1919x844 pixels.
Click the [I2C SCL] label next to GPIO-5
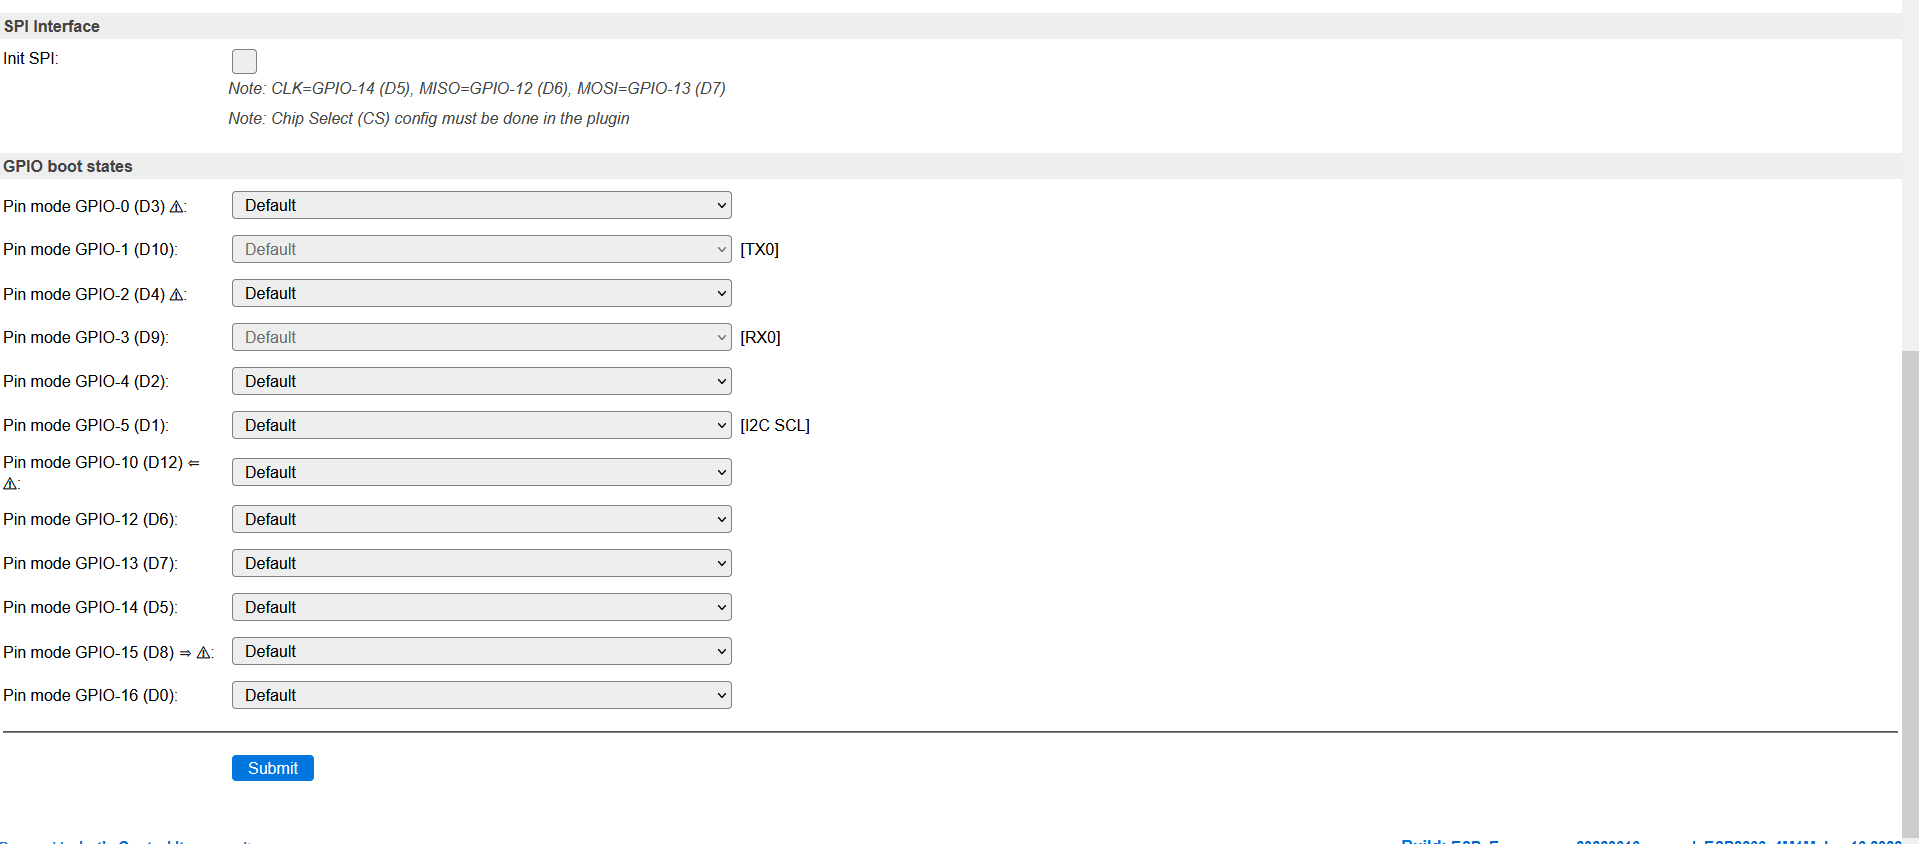[775, 425]
